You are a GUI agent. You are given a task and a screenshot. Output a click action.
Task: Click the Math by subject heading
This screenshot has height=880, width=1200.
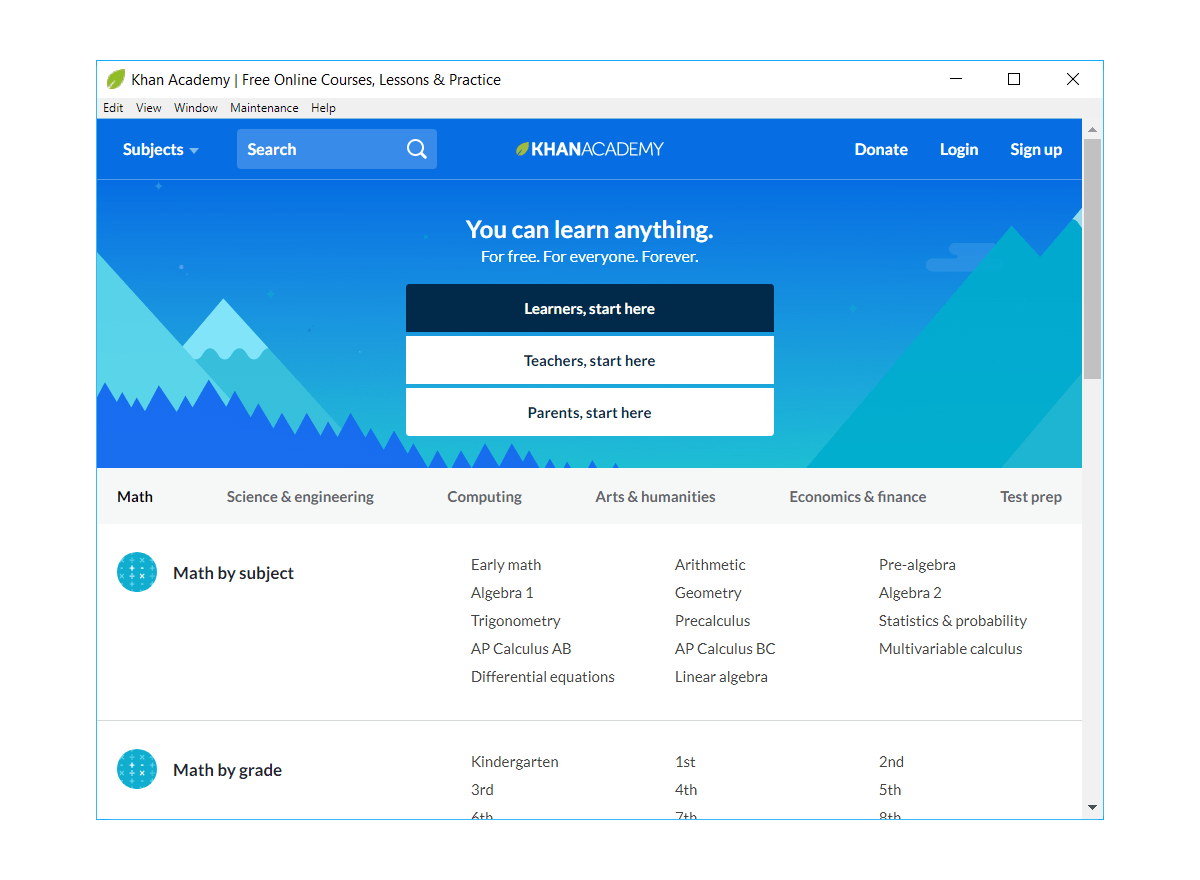233,573
